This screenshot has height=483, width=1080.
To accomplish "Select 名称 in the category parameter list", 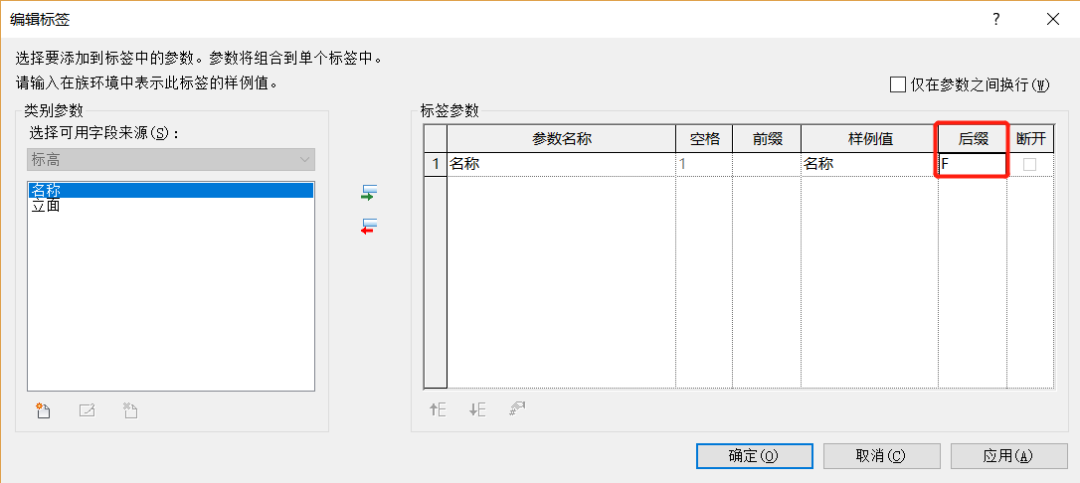I will point(171,191).
